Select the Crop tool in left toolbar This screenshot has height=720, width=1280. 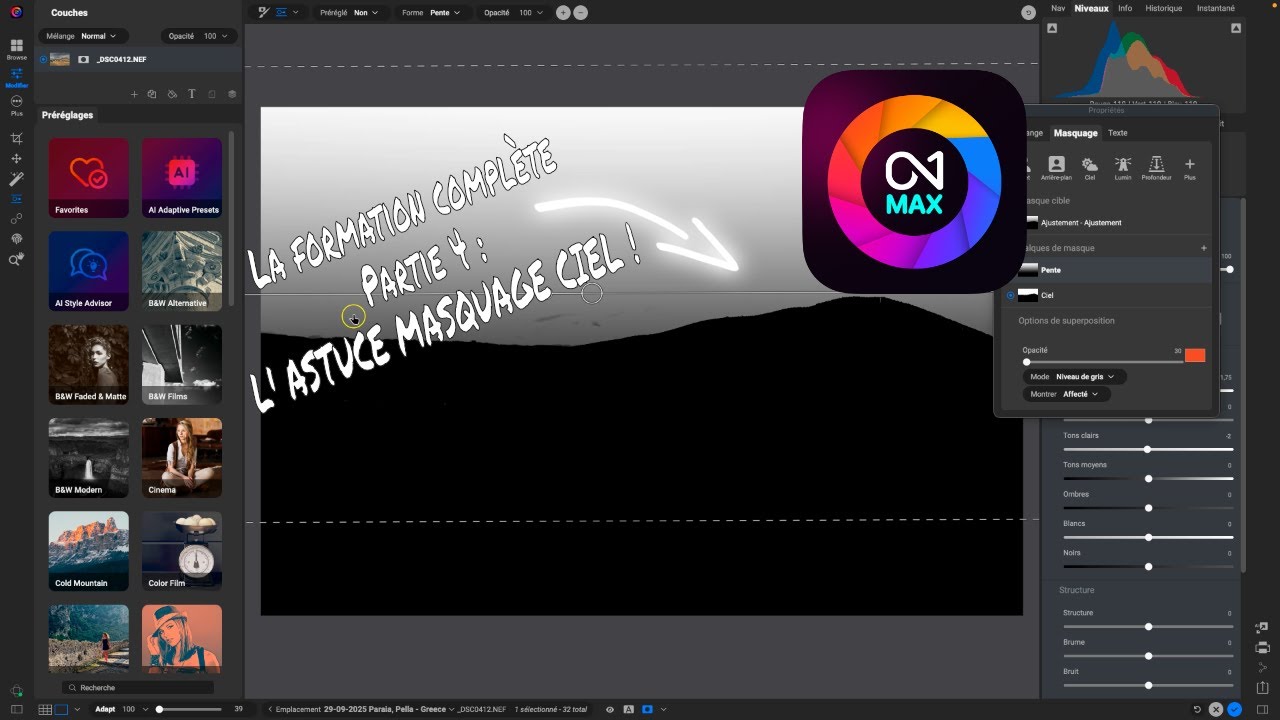(16, 138)
